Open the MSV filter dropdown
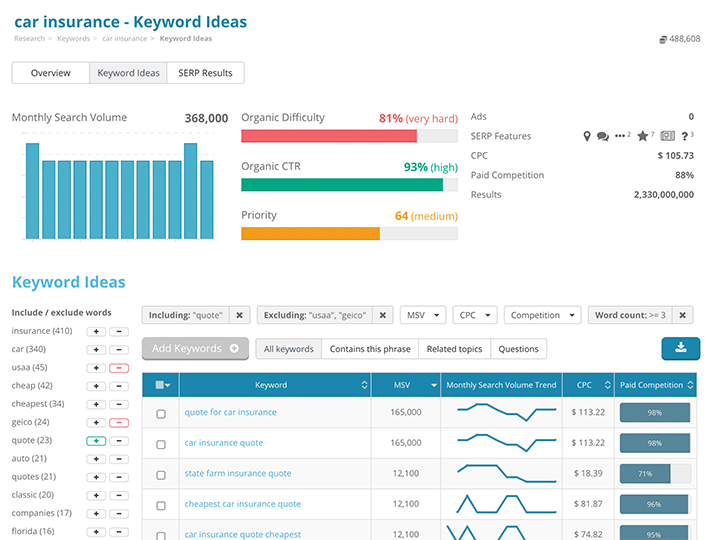Image resolution: width=720 pixels, height=540 pixels. (422, 315)
